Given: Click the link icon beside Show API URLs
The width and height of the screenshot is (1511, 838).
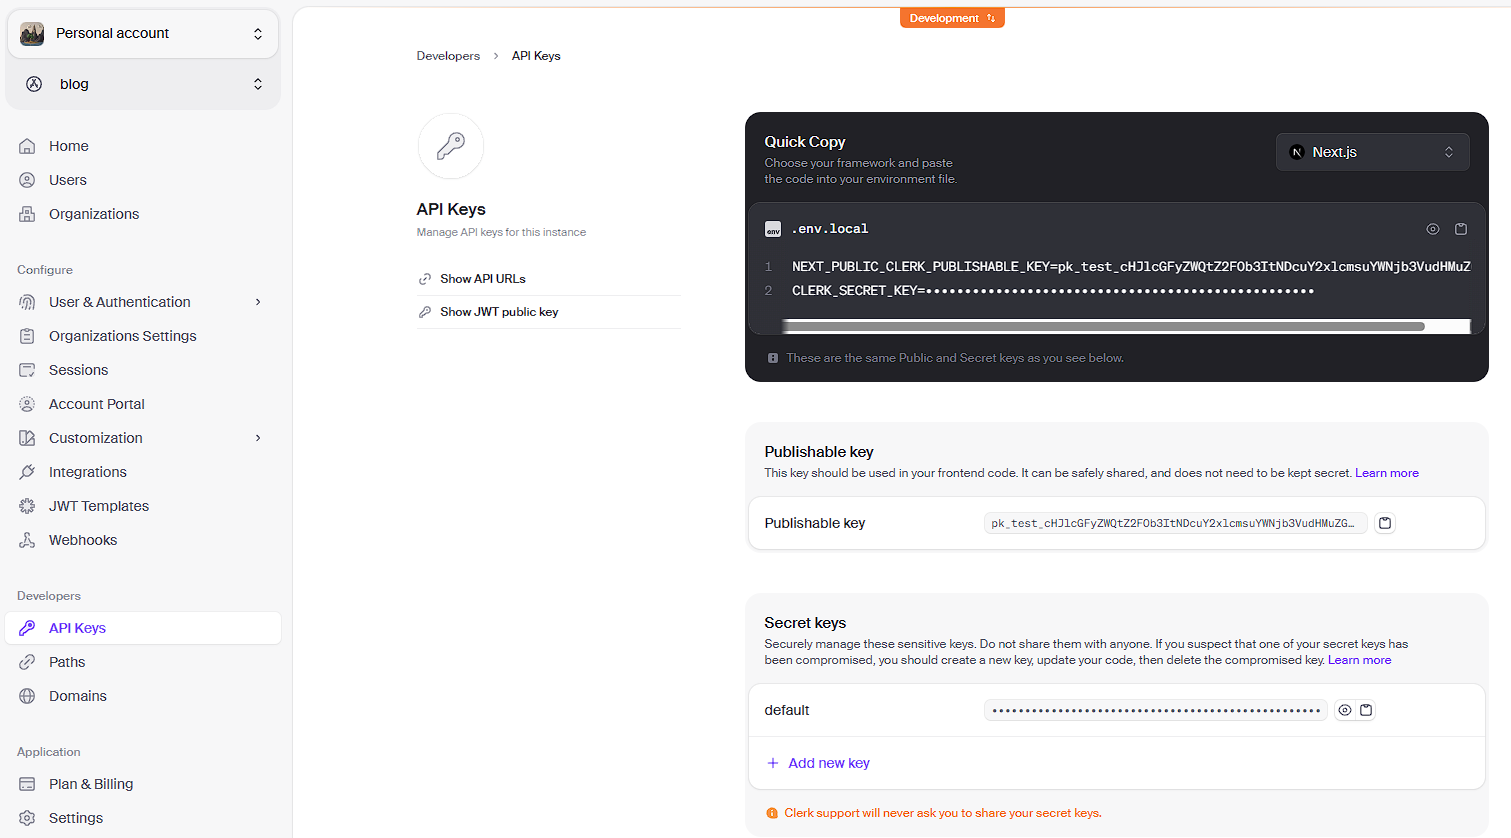Looking at the screenshot, I should (x=425, y=279).
